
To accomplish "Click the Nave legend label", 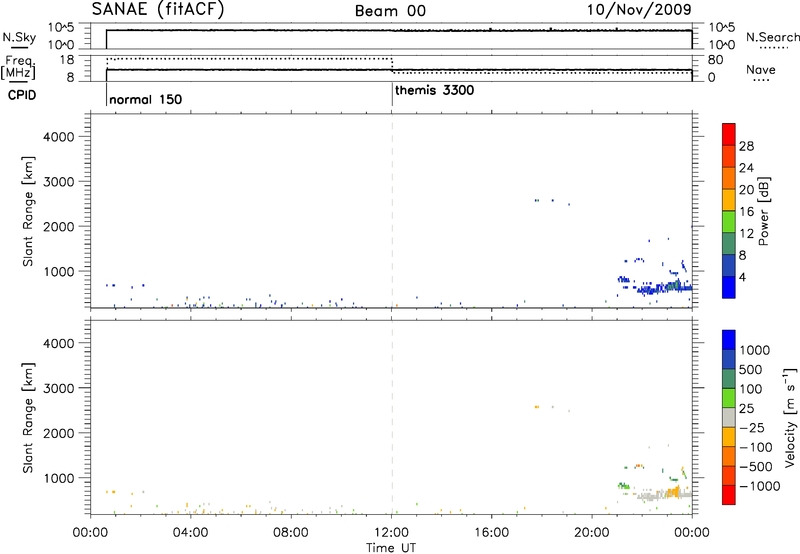I will (761, 70).
